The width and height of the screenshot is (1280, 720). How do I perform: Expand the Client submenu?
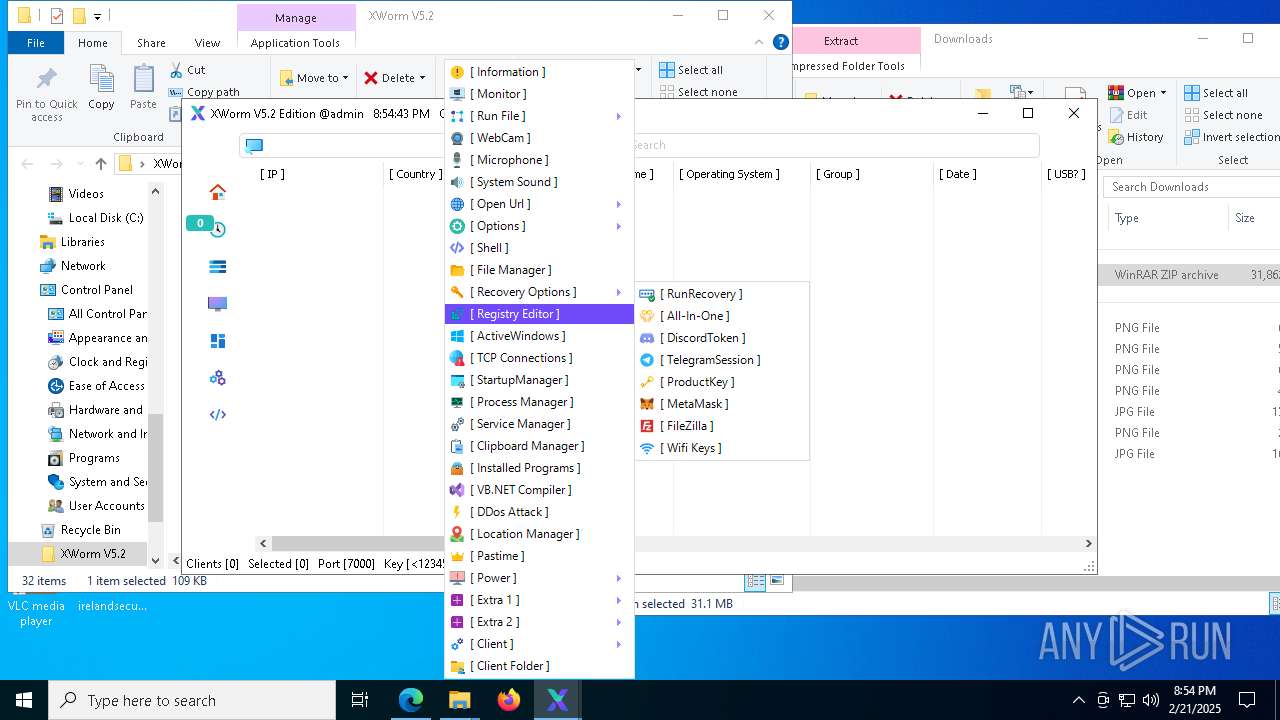(x=539, y=644)
